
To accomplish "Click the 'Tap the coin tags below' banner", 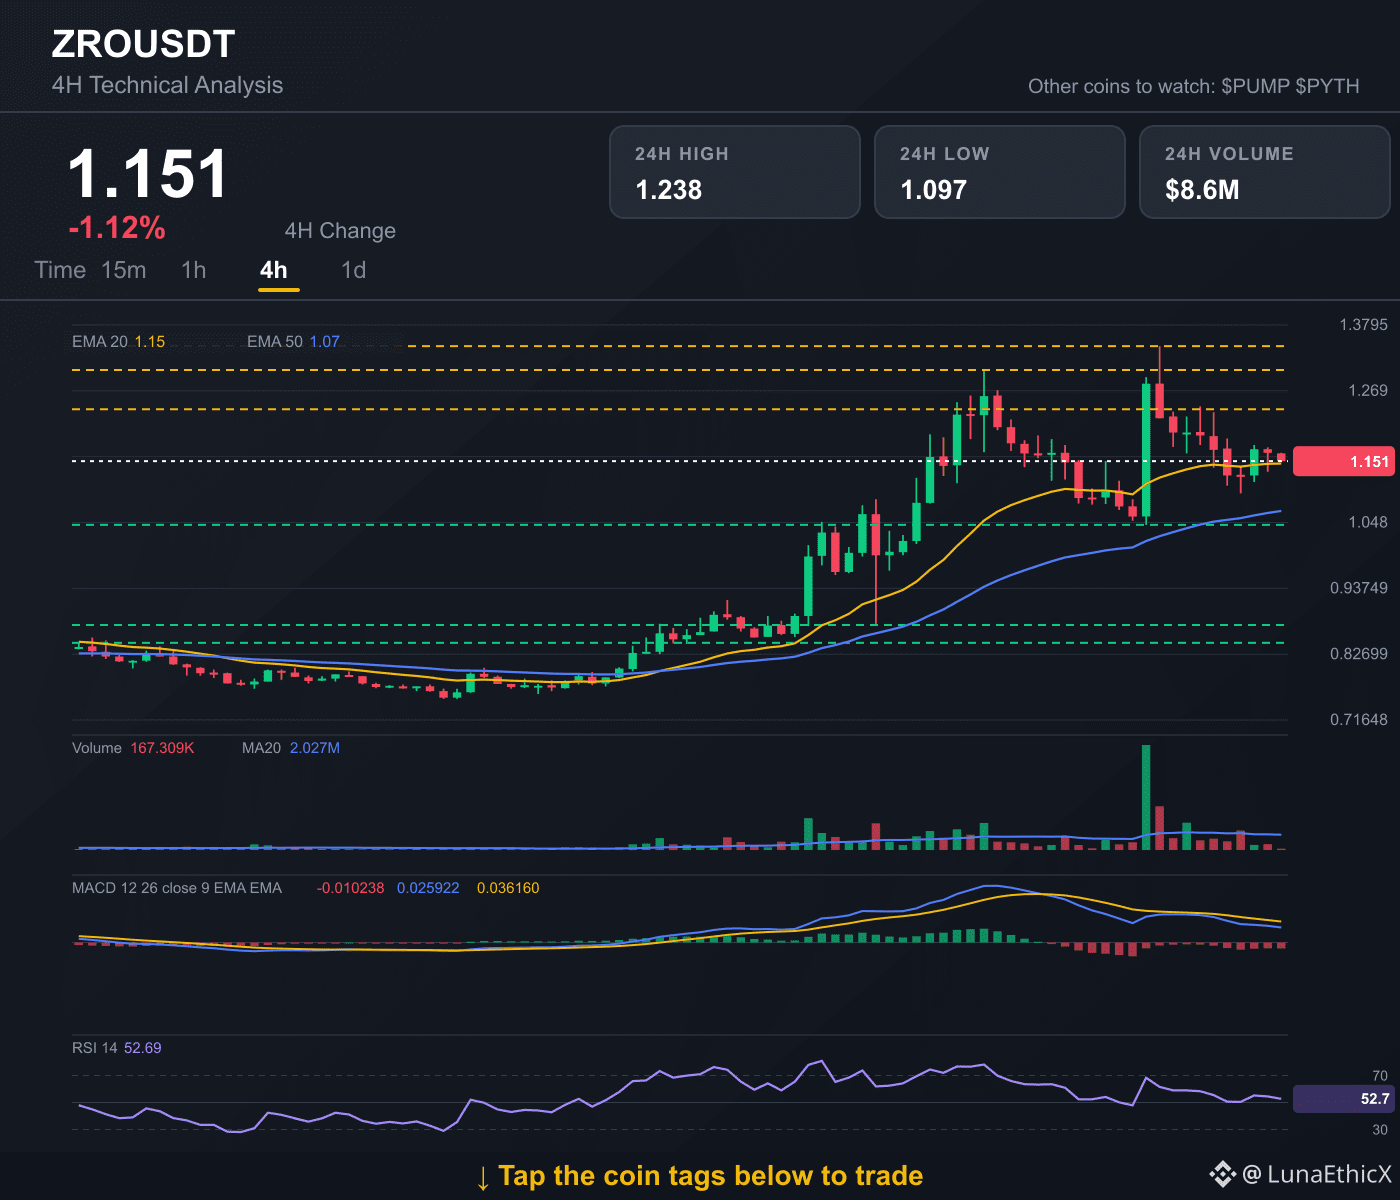I will pos(699,1176).
